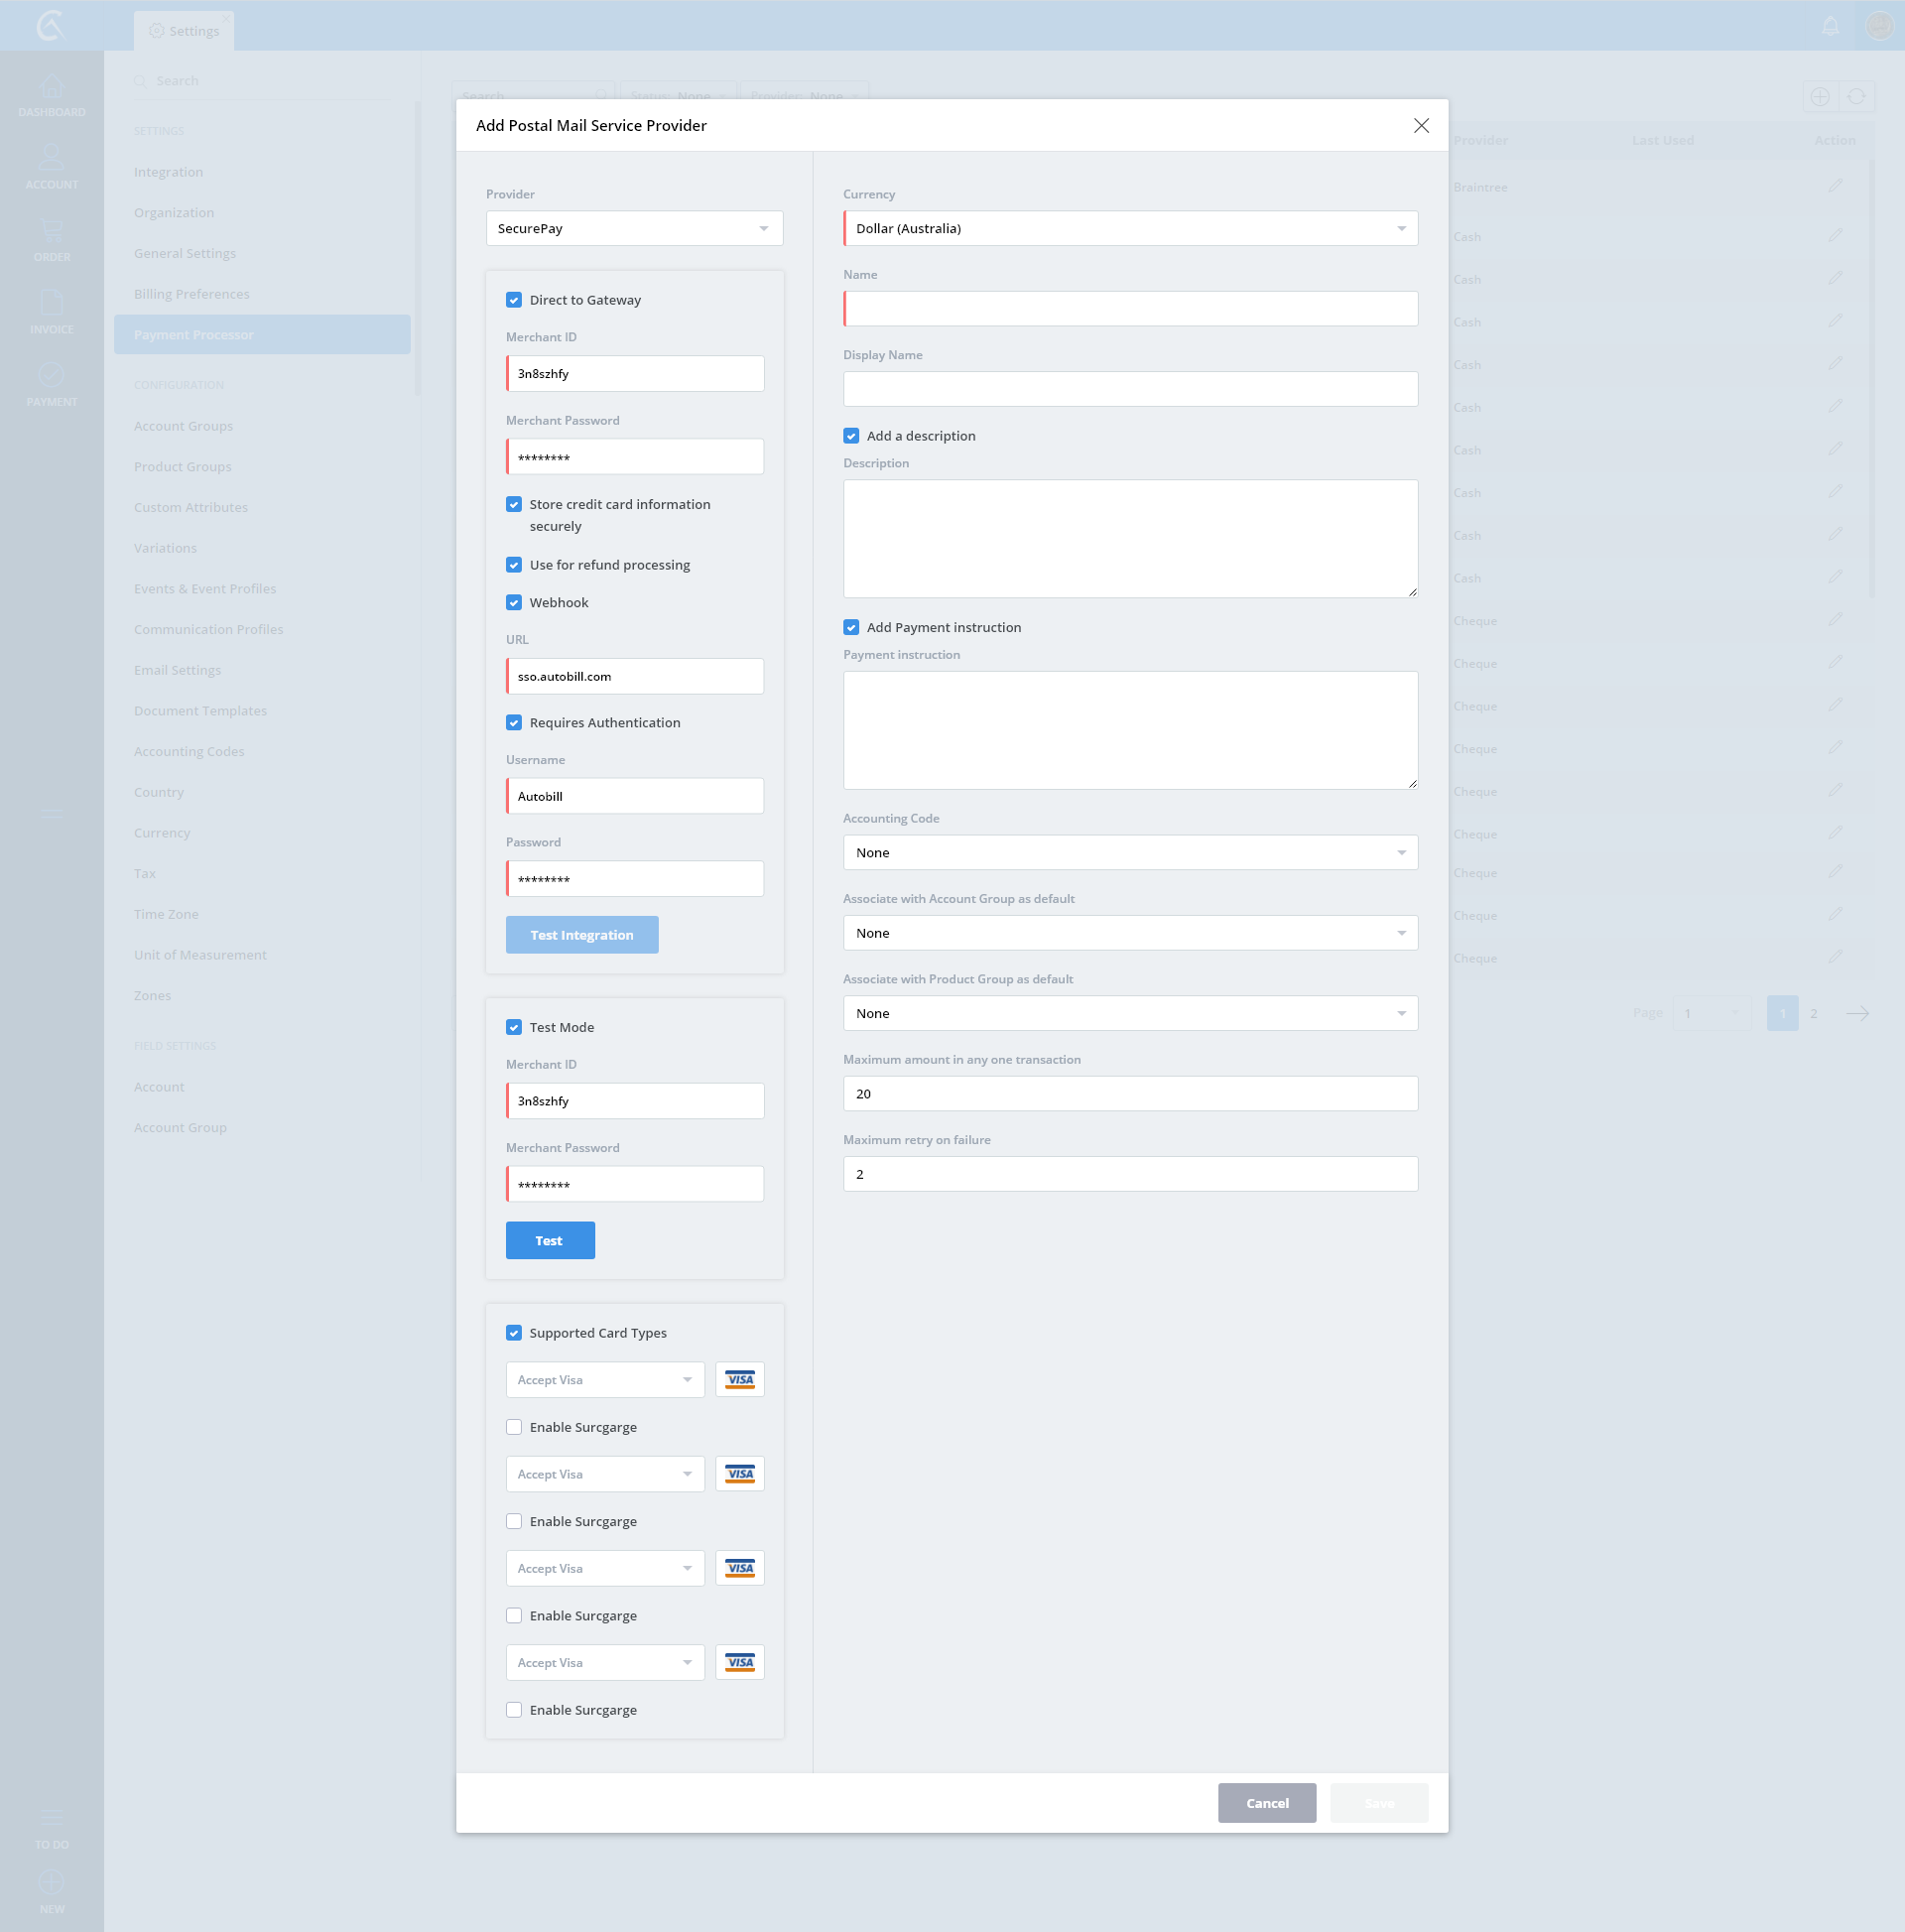Toggle the Webhook checkbox
1905x1932 pixels.
(x=514, y=602)
